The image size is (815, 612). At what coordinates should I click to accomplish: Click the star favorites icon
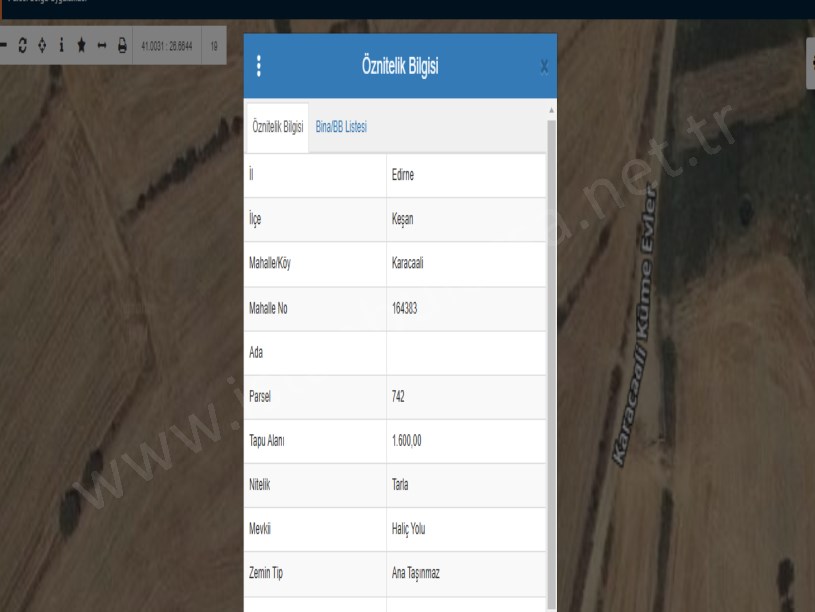coord(81,46)
